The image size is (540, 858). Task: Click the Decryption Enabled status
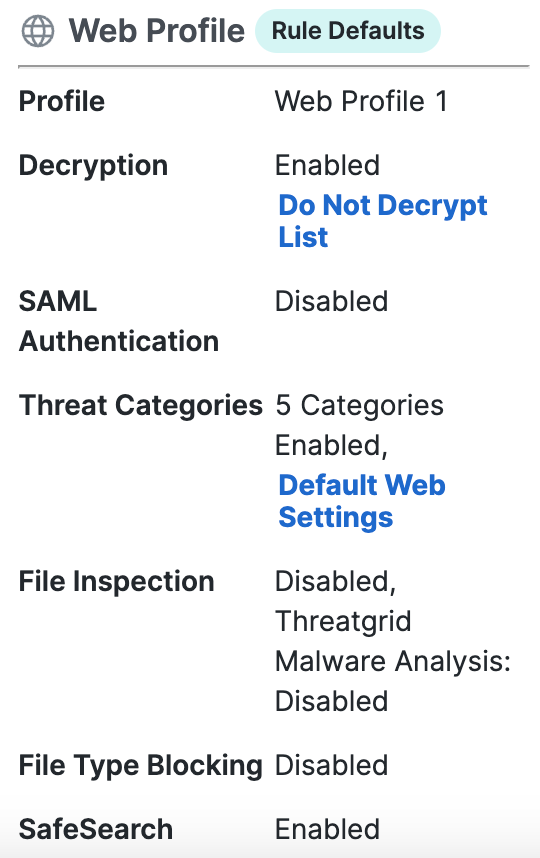[327, 165]
